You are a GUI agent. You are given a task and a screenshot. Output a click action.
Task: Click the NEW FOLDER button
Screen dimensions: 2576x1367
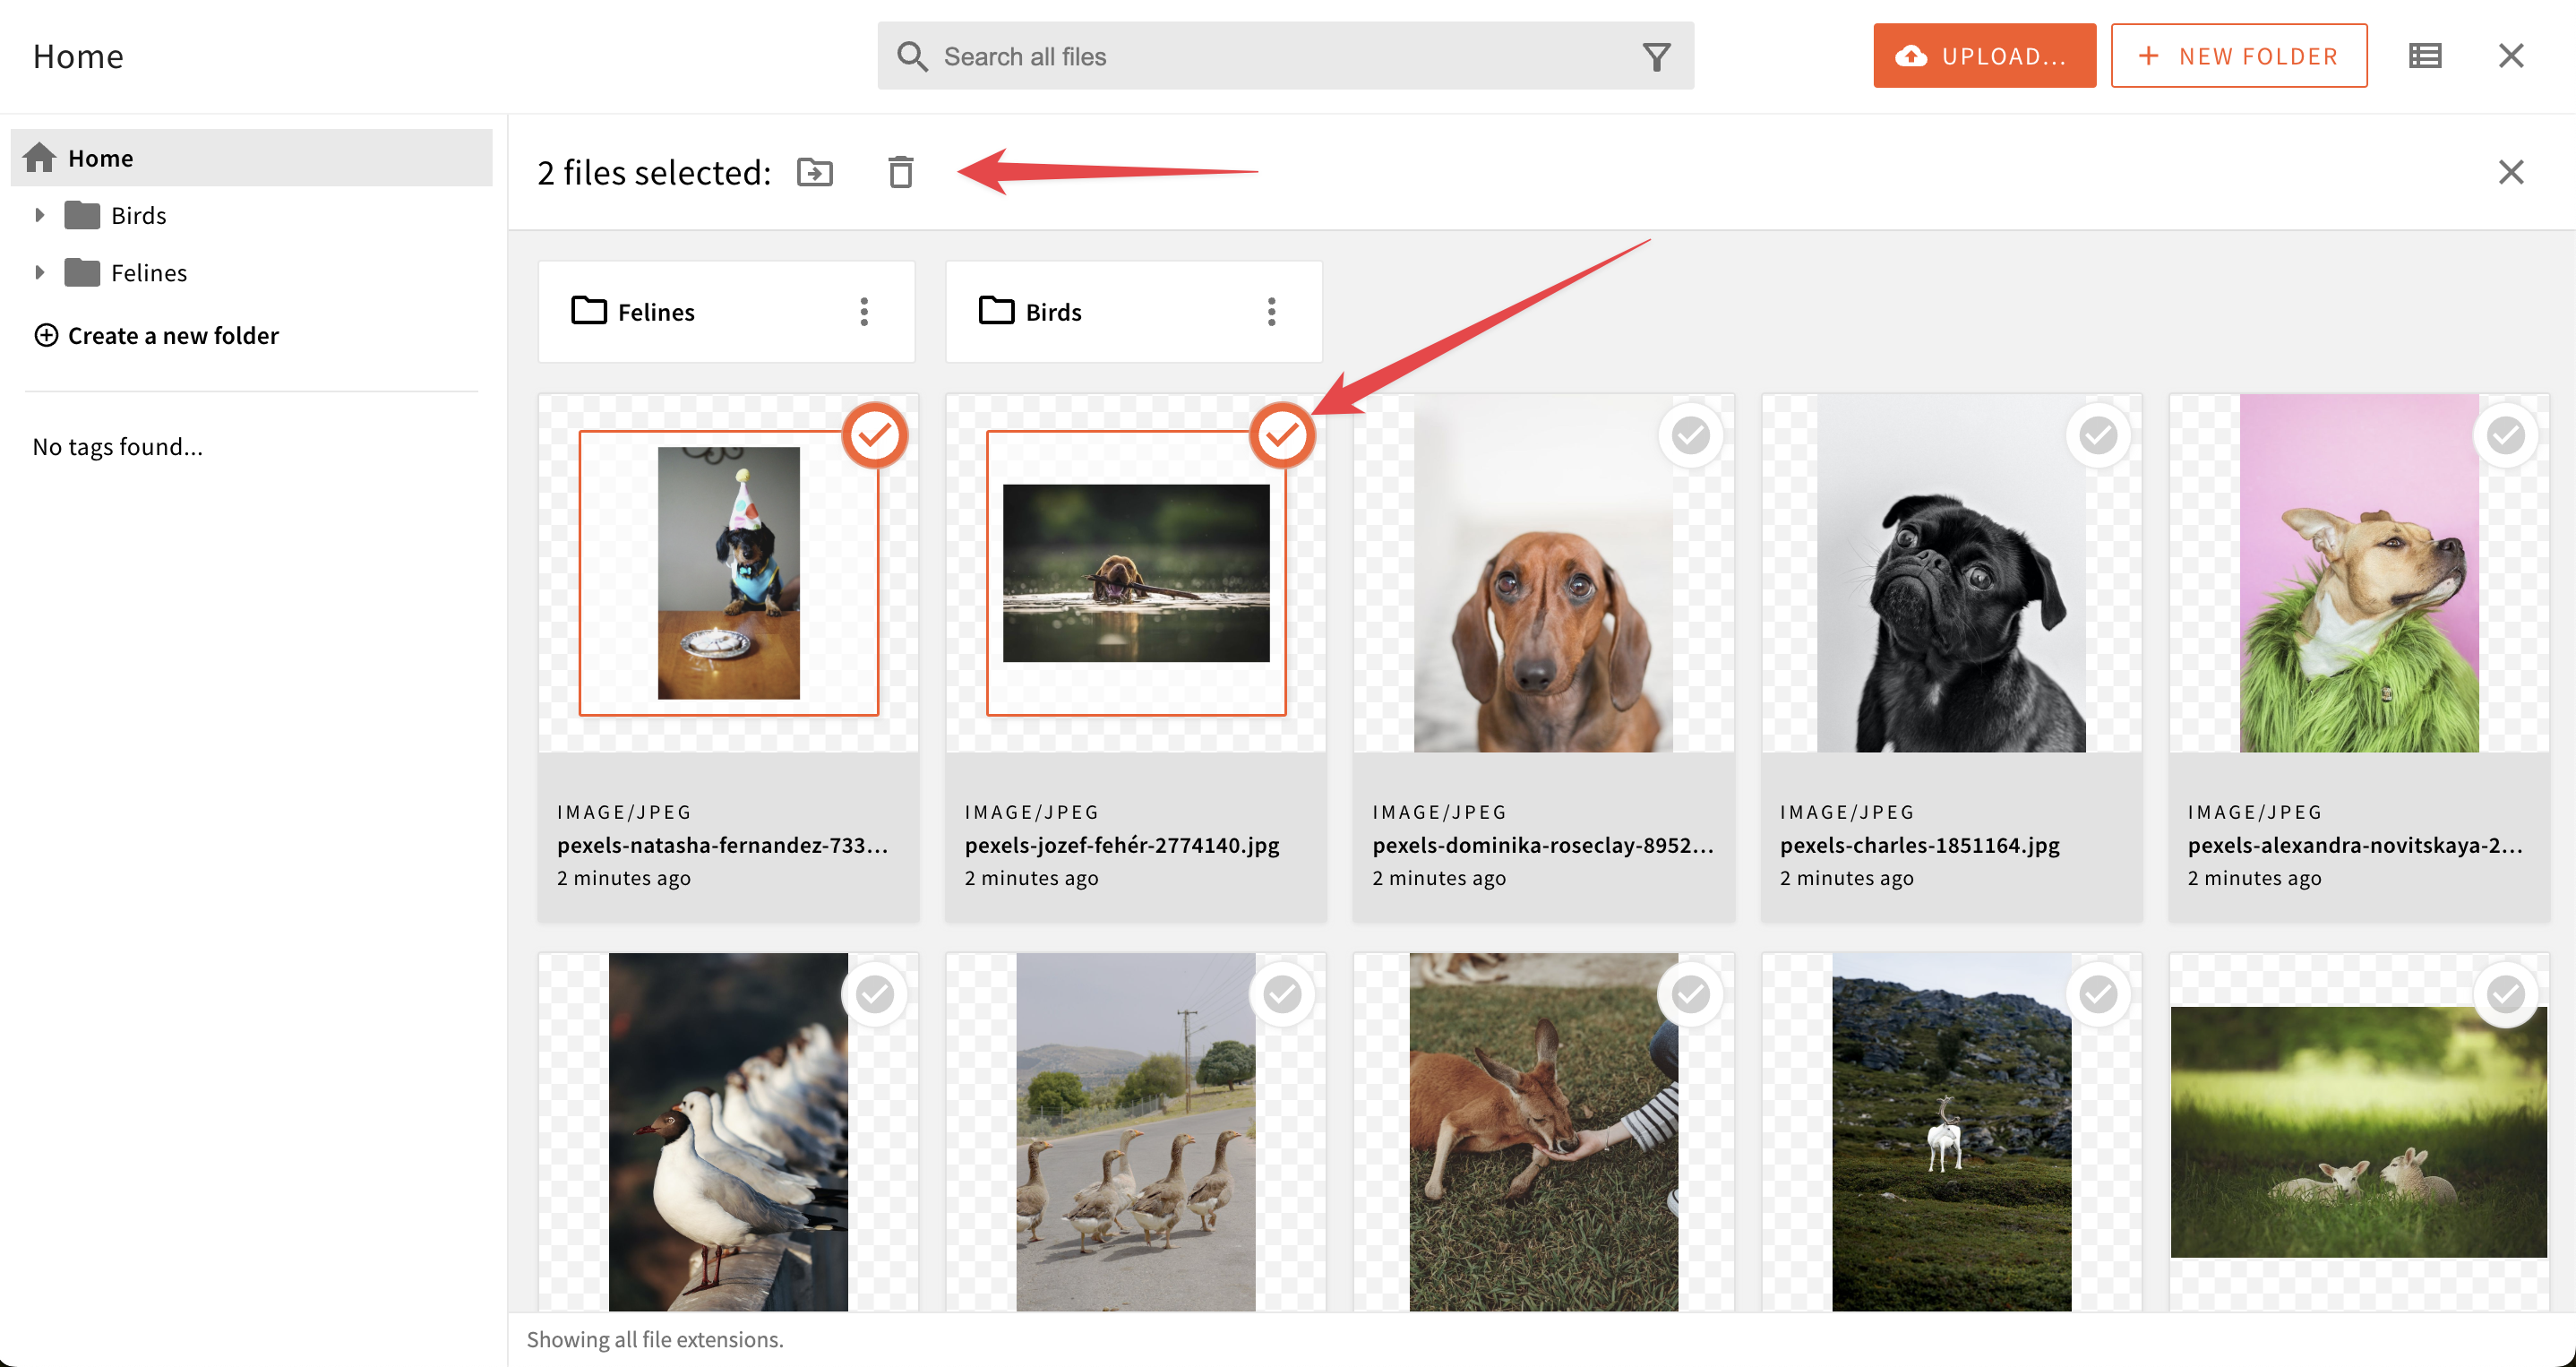click(2238, 55)
